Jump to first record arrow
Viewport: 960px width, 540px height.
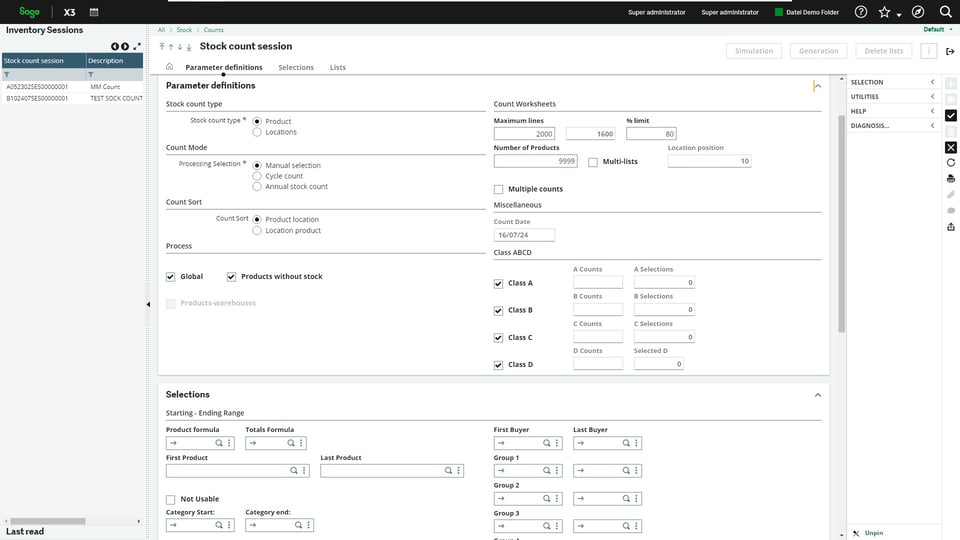coord(162,47)
